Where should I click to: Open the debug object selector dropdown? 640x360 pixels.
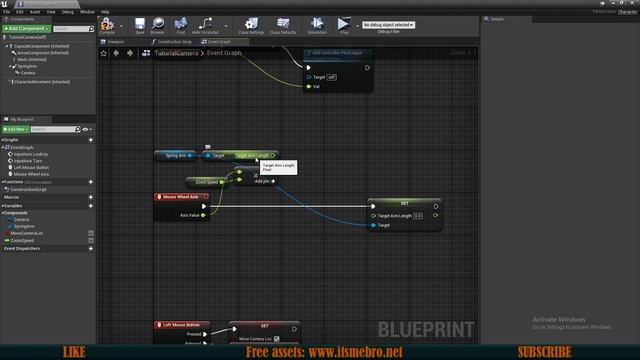coord(389,25)
